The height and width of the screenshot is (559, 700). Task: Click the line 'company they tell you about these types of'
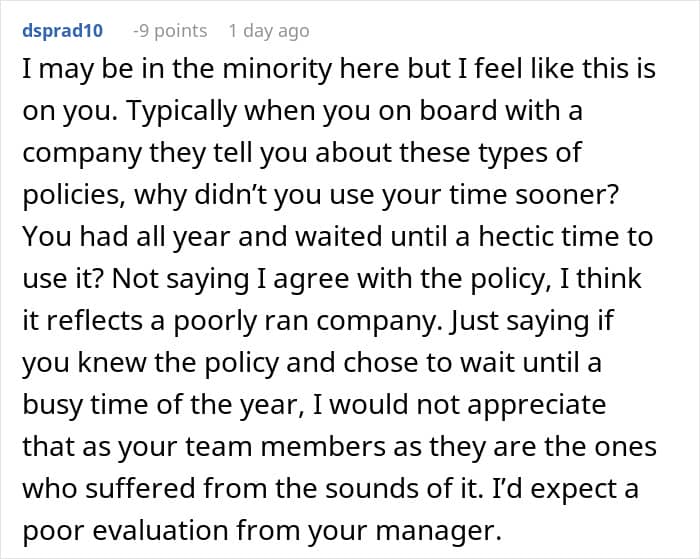click(302, 152)
